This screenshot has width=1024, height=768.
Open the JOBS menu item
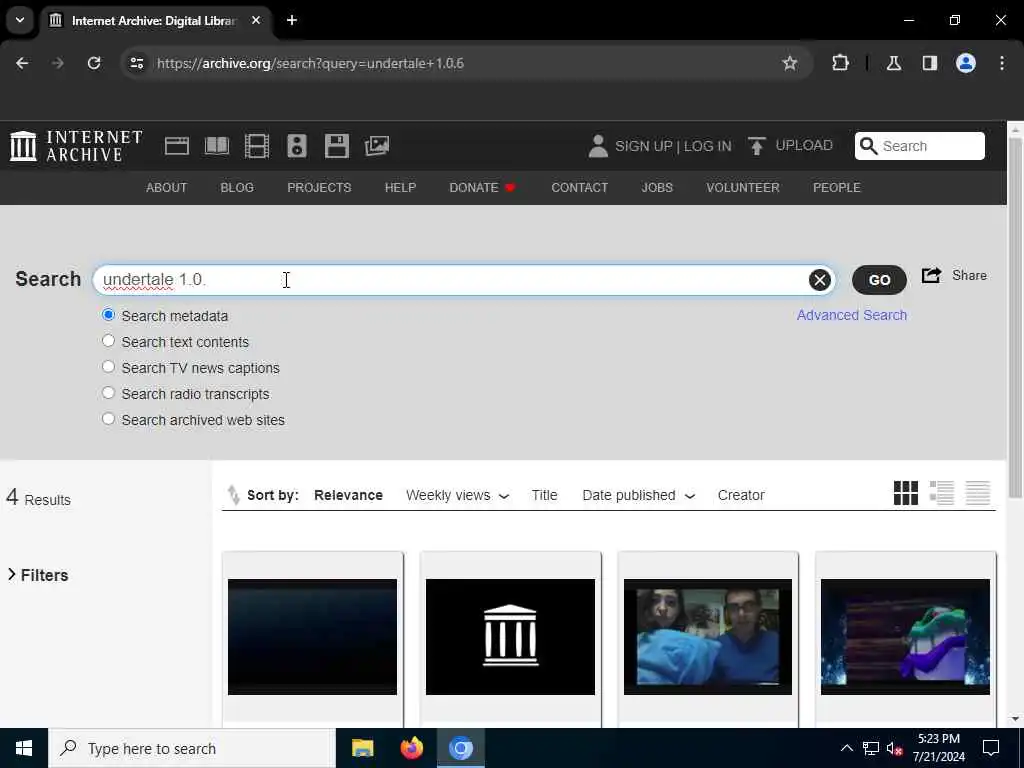(657, 187)
